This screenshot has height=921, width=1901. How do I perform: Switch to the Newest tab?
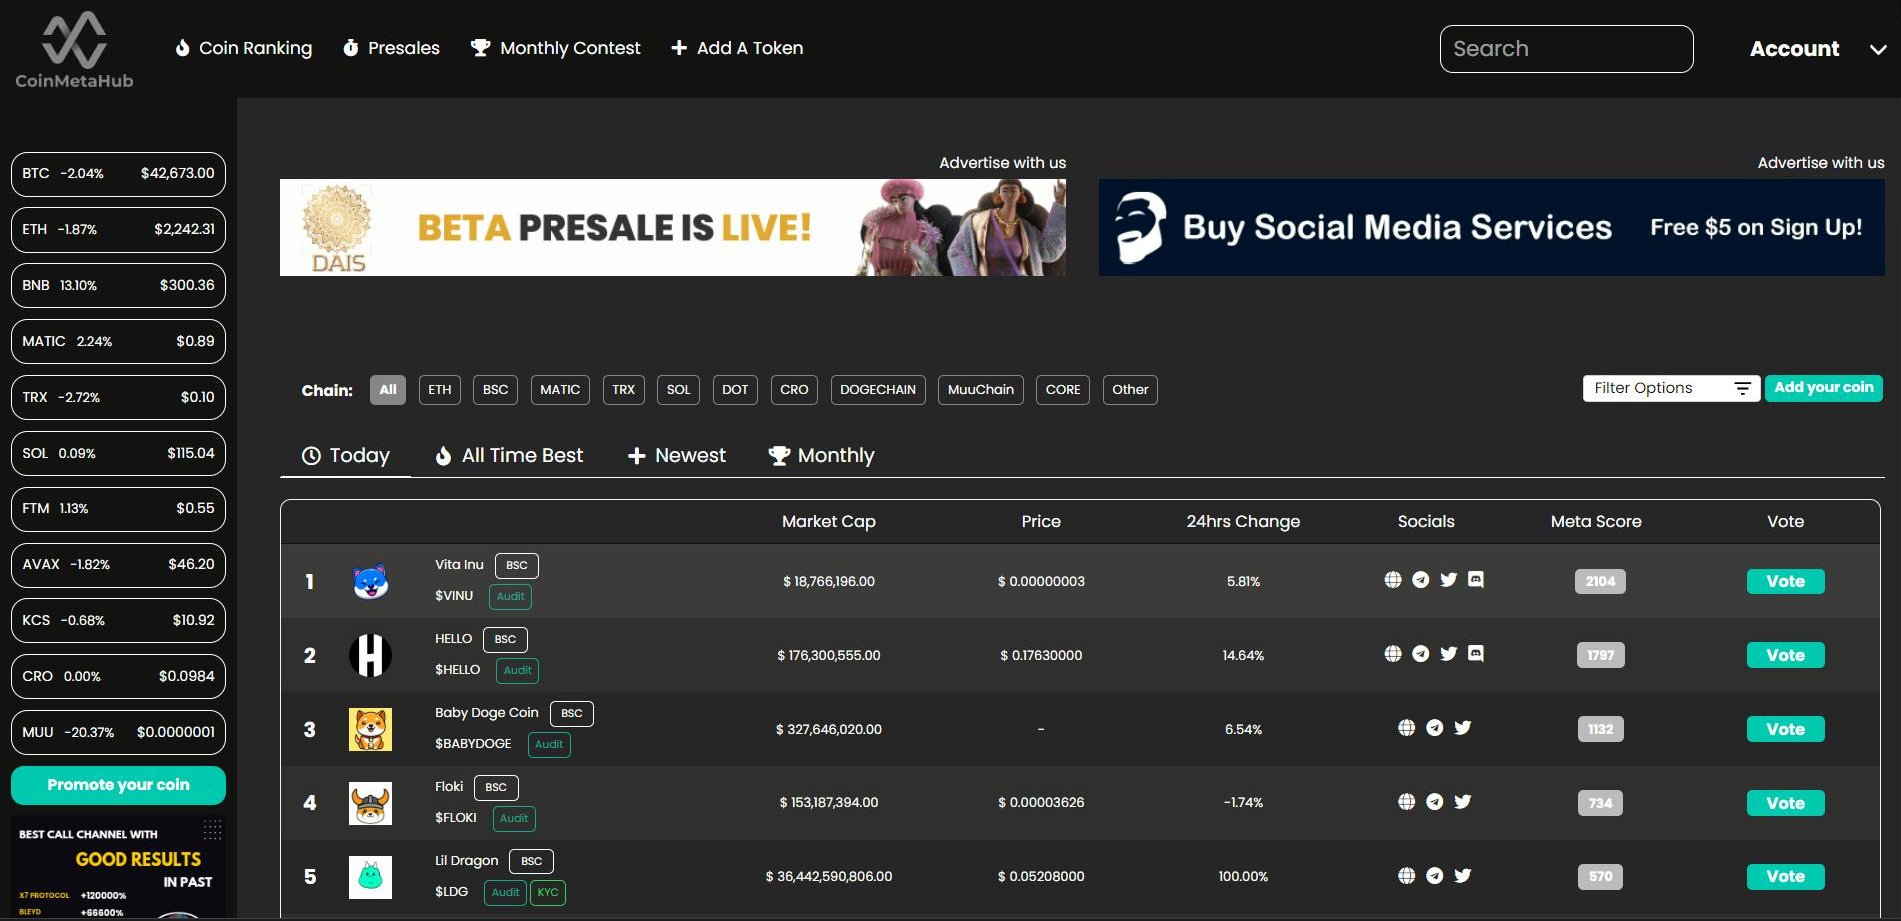[677, 456]
